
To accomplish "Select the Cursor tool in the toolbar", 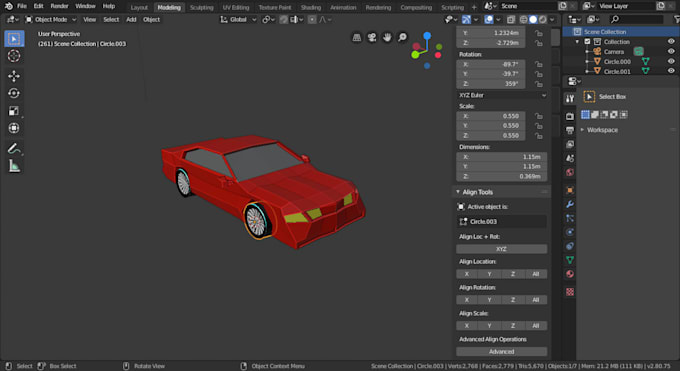I will (14, 56).
